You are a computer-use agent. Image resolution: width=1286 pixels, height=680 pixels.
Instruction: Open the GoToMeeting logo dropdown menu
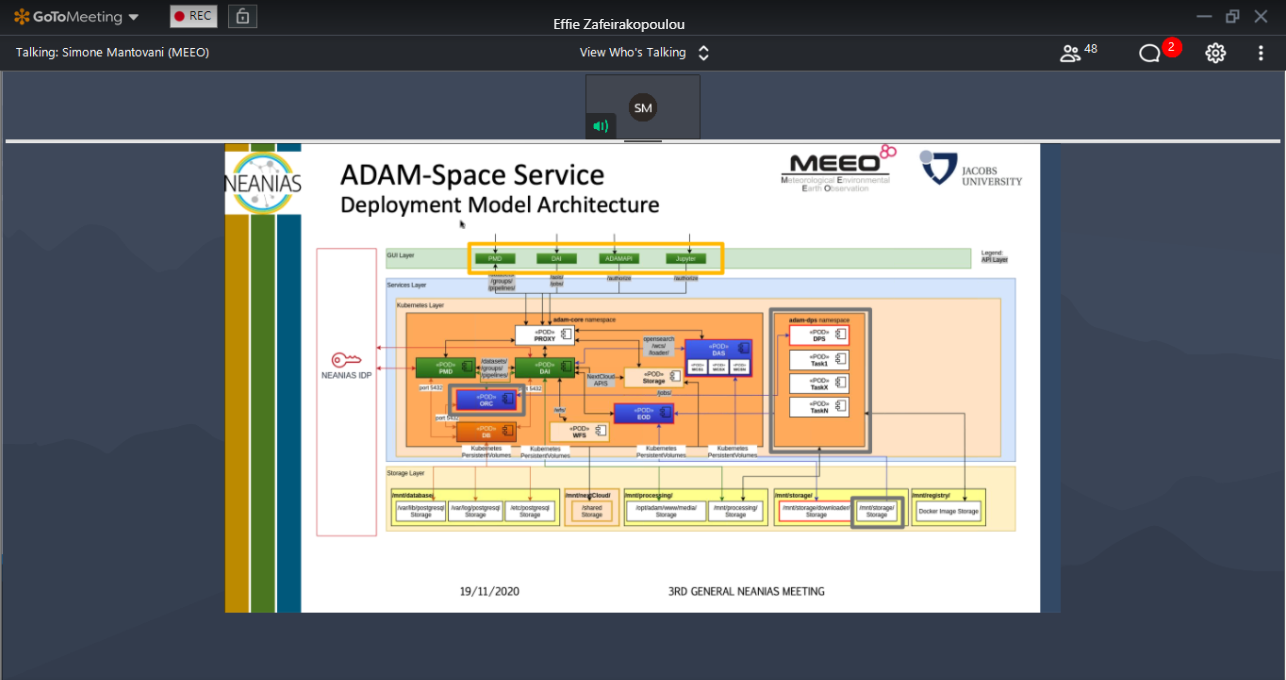76,17
